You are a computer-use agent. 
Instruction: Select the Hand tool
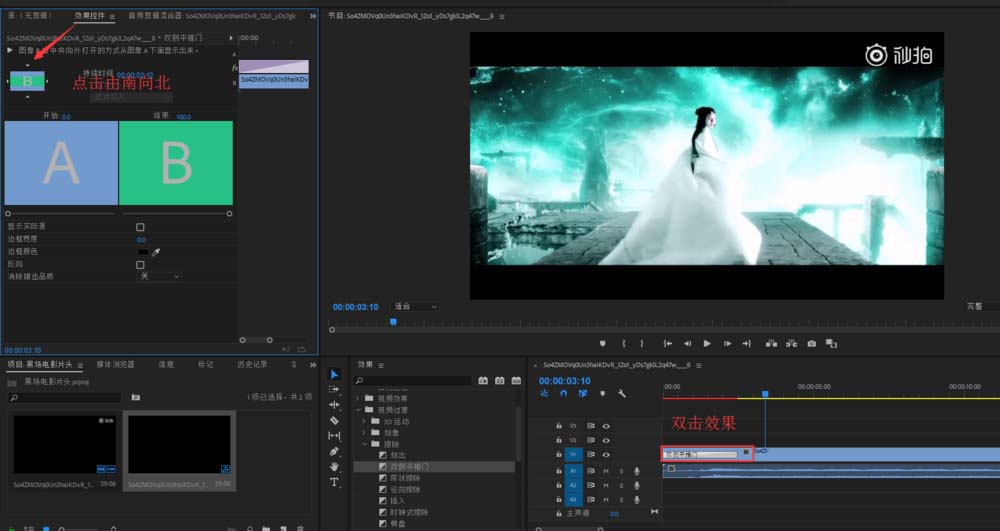tap(334, 467)
